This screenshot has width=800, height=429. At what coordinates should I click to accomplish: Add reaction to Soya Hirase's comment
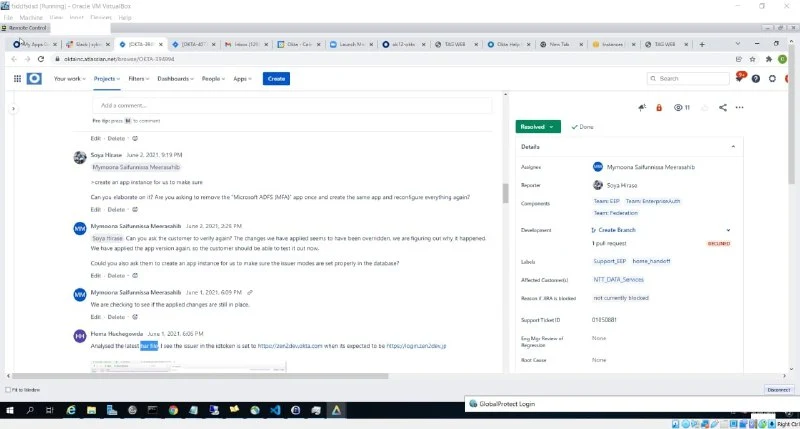[135, 210]
